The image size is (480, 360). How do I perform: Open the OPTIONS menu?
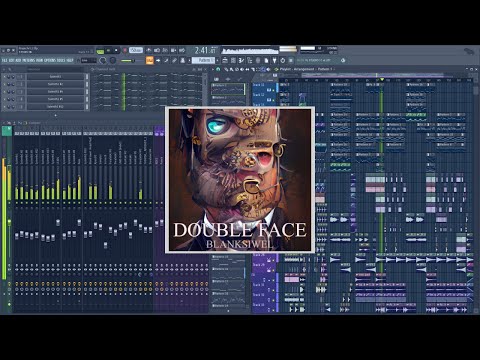[50, 60]
